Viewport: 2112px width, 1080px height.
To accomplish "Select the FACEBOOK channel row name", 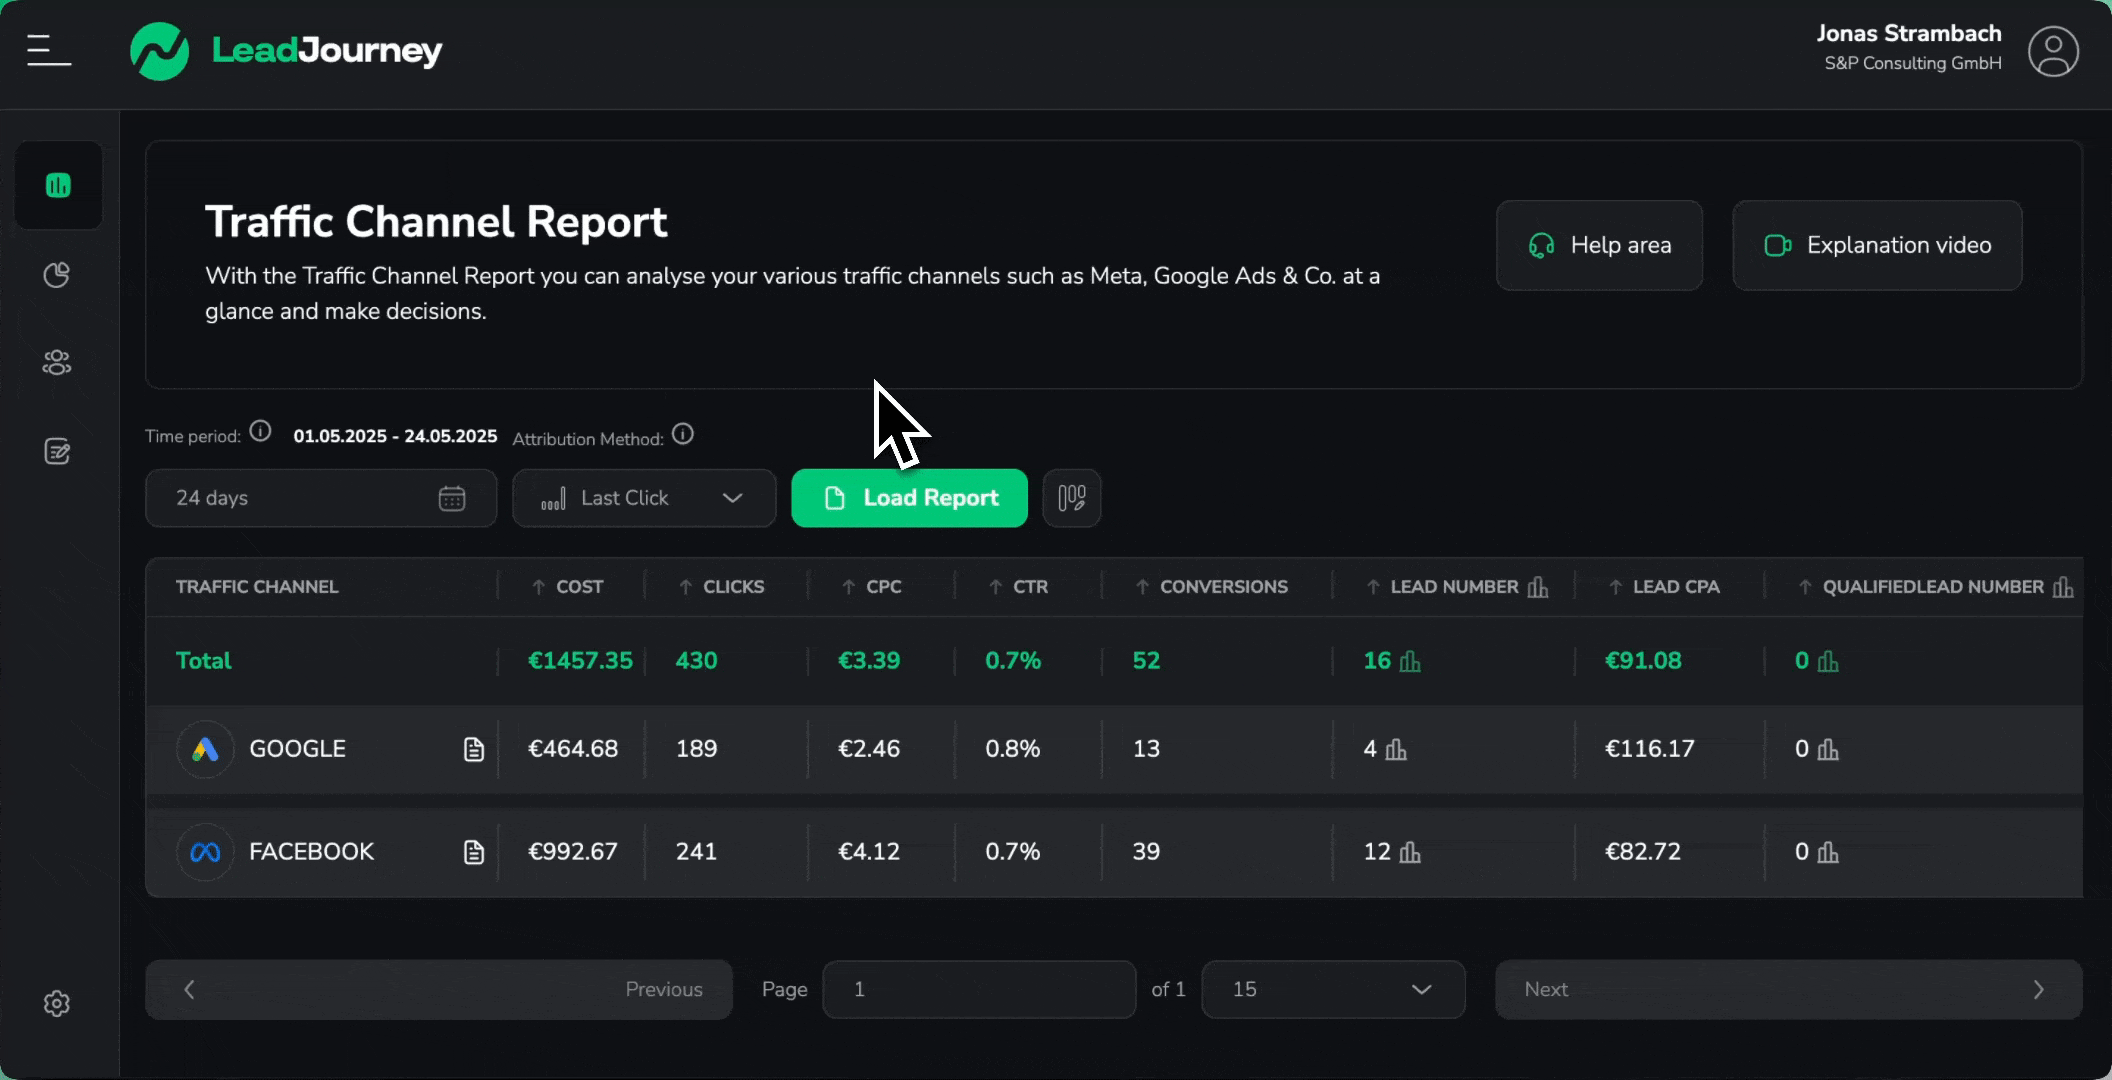I will (x=311, y=852).
